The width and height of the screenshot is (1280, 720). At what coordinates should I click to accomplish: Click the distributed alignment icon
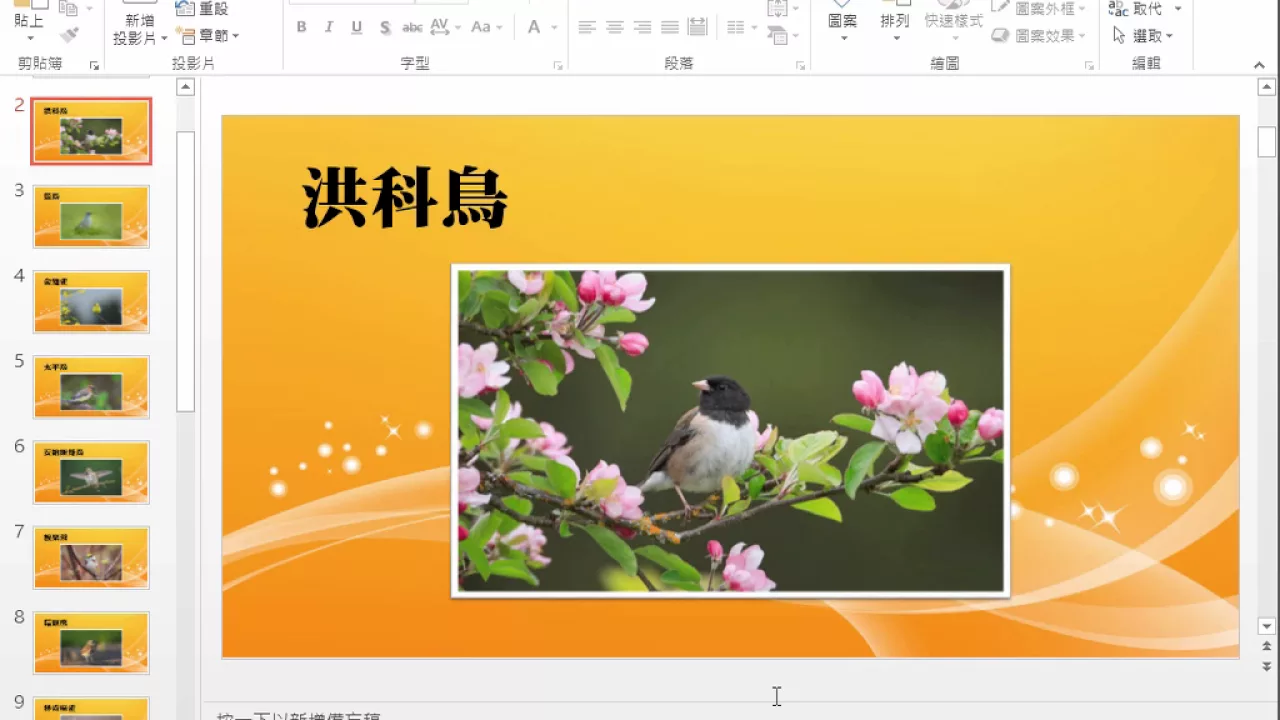698,27
